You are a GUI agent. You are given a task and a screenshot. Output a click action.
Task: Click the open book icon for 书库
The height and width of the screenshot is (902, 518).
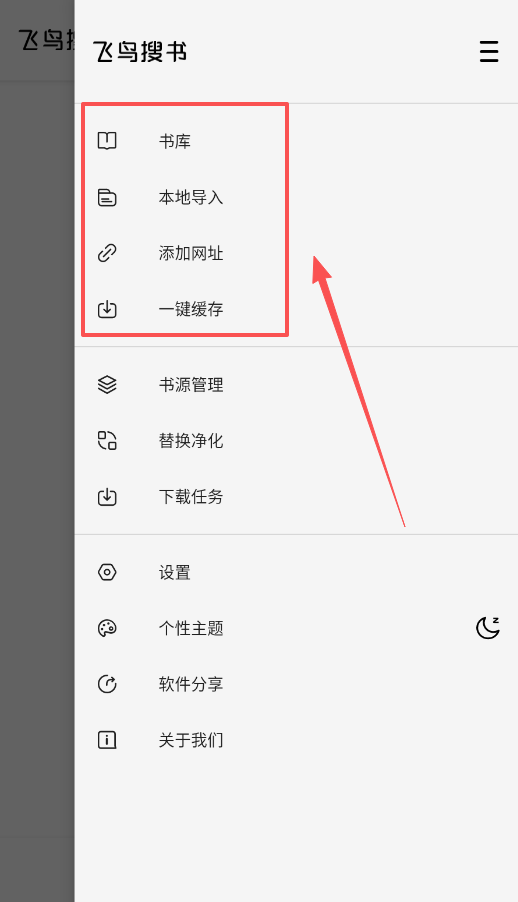tap(107, 141)
